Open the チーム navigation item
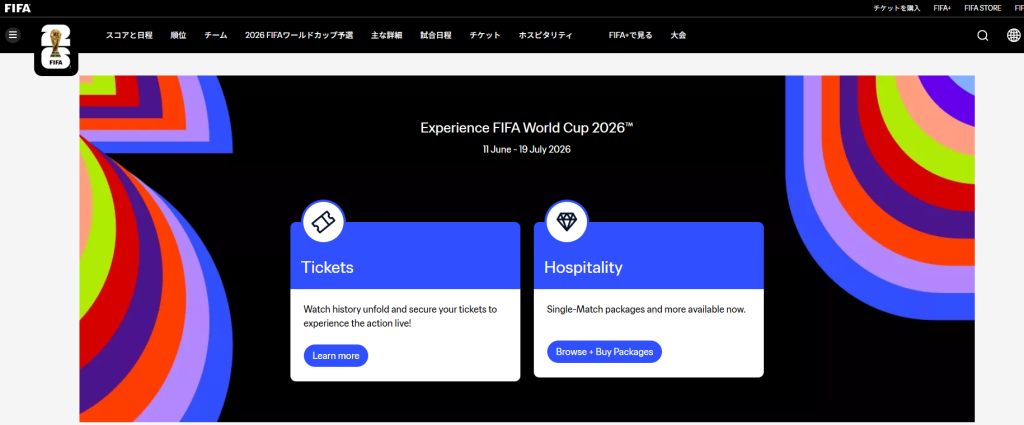 tap(215, 36)
